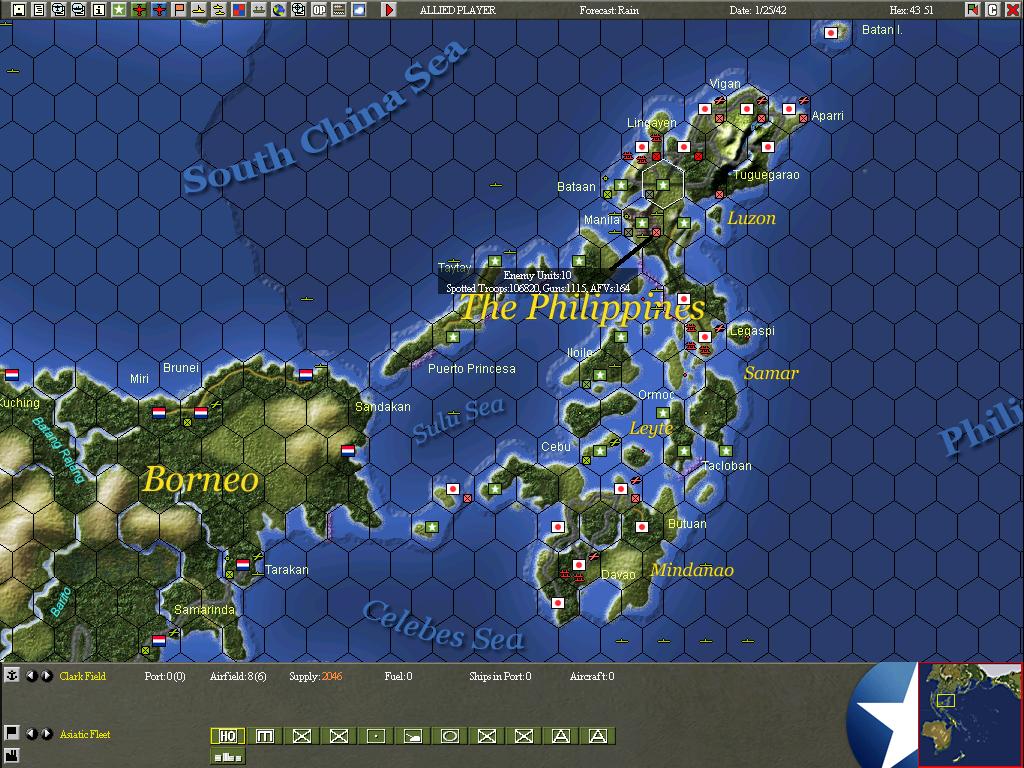This screenshot has height=768, width=1024.
Task: Select previous unit with left arrow by Asiatic Fleet
Action: coord(32,733)
